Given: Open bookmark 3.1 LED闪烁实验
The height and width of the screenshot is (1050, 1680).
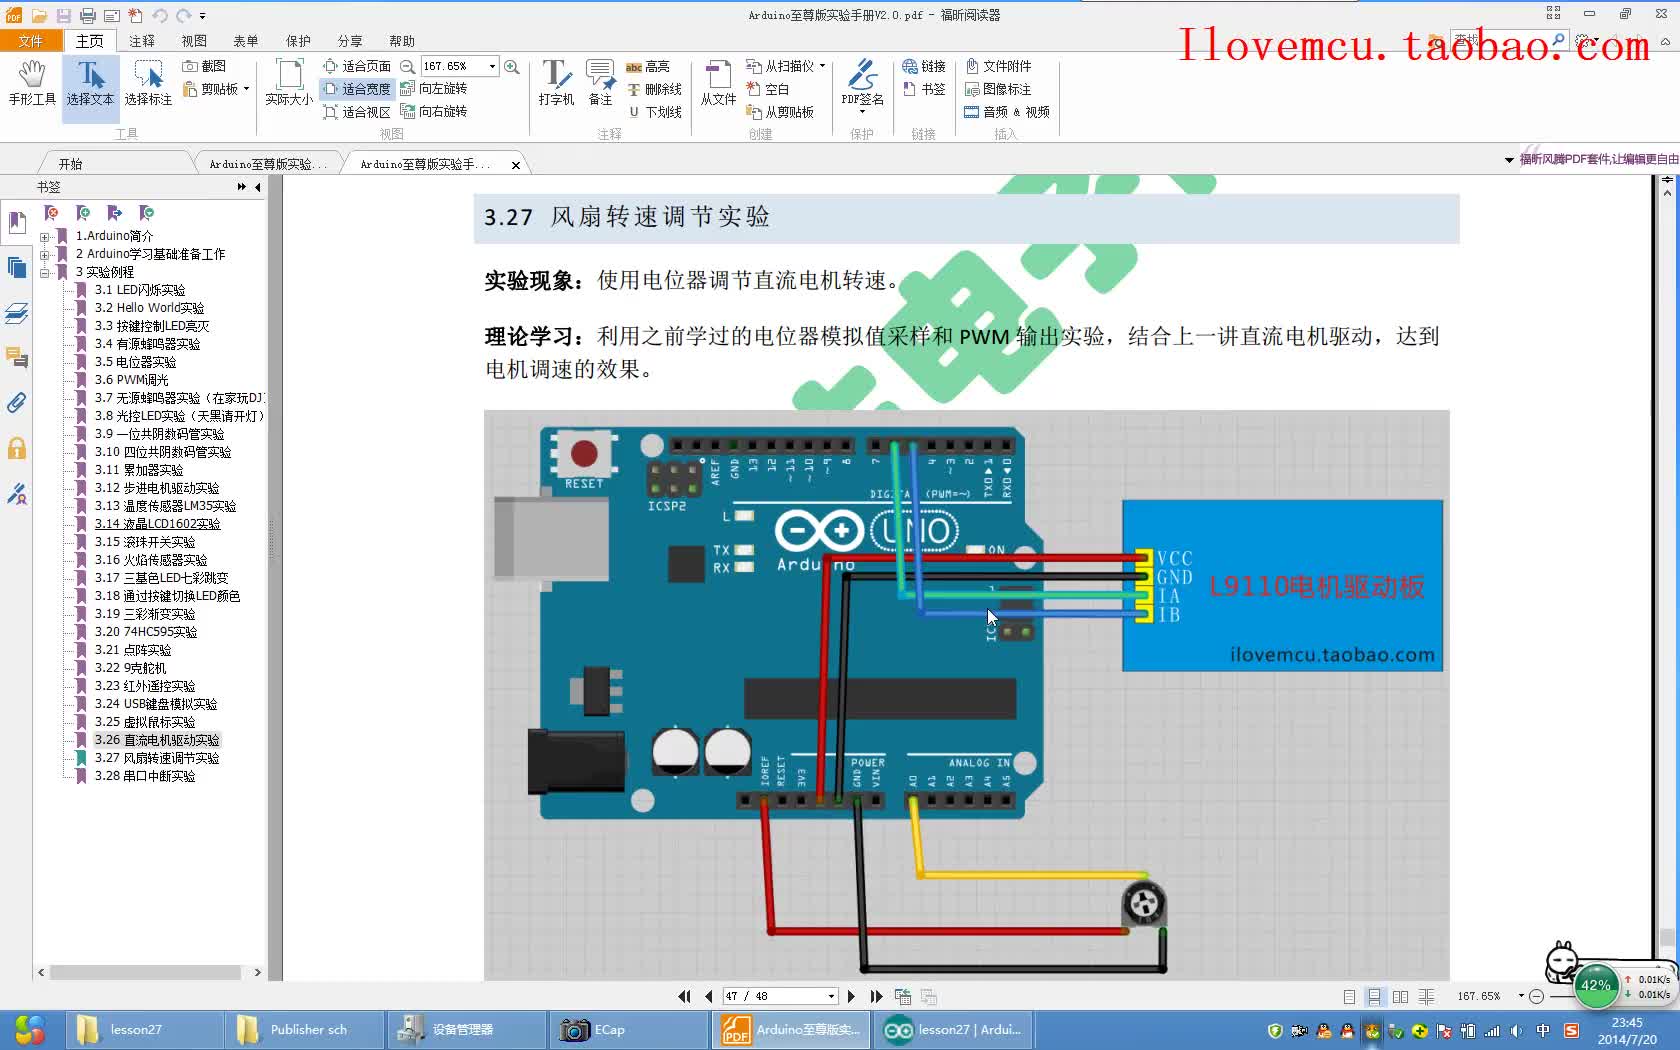Looking at the screenshot, I should [x=140, y=290].
